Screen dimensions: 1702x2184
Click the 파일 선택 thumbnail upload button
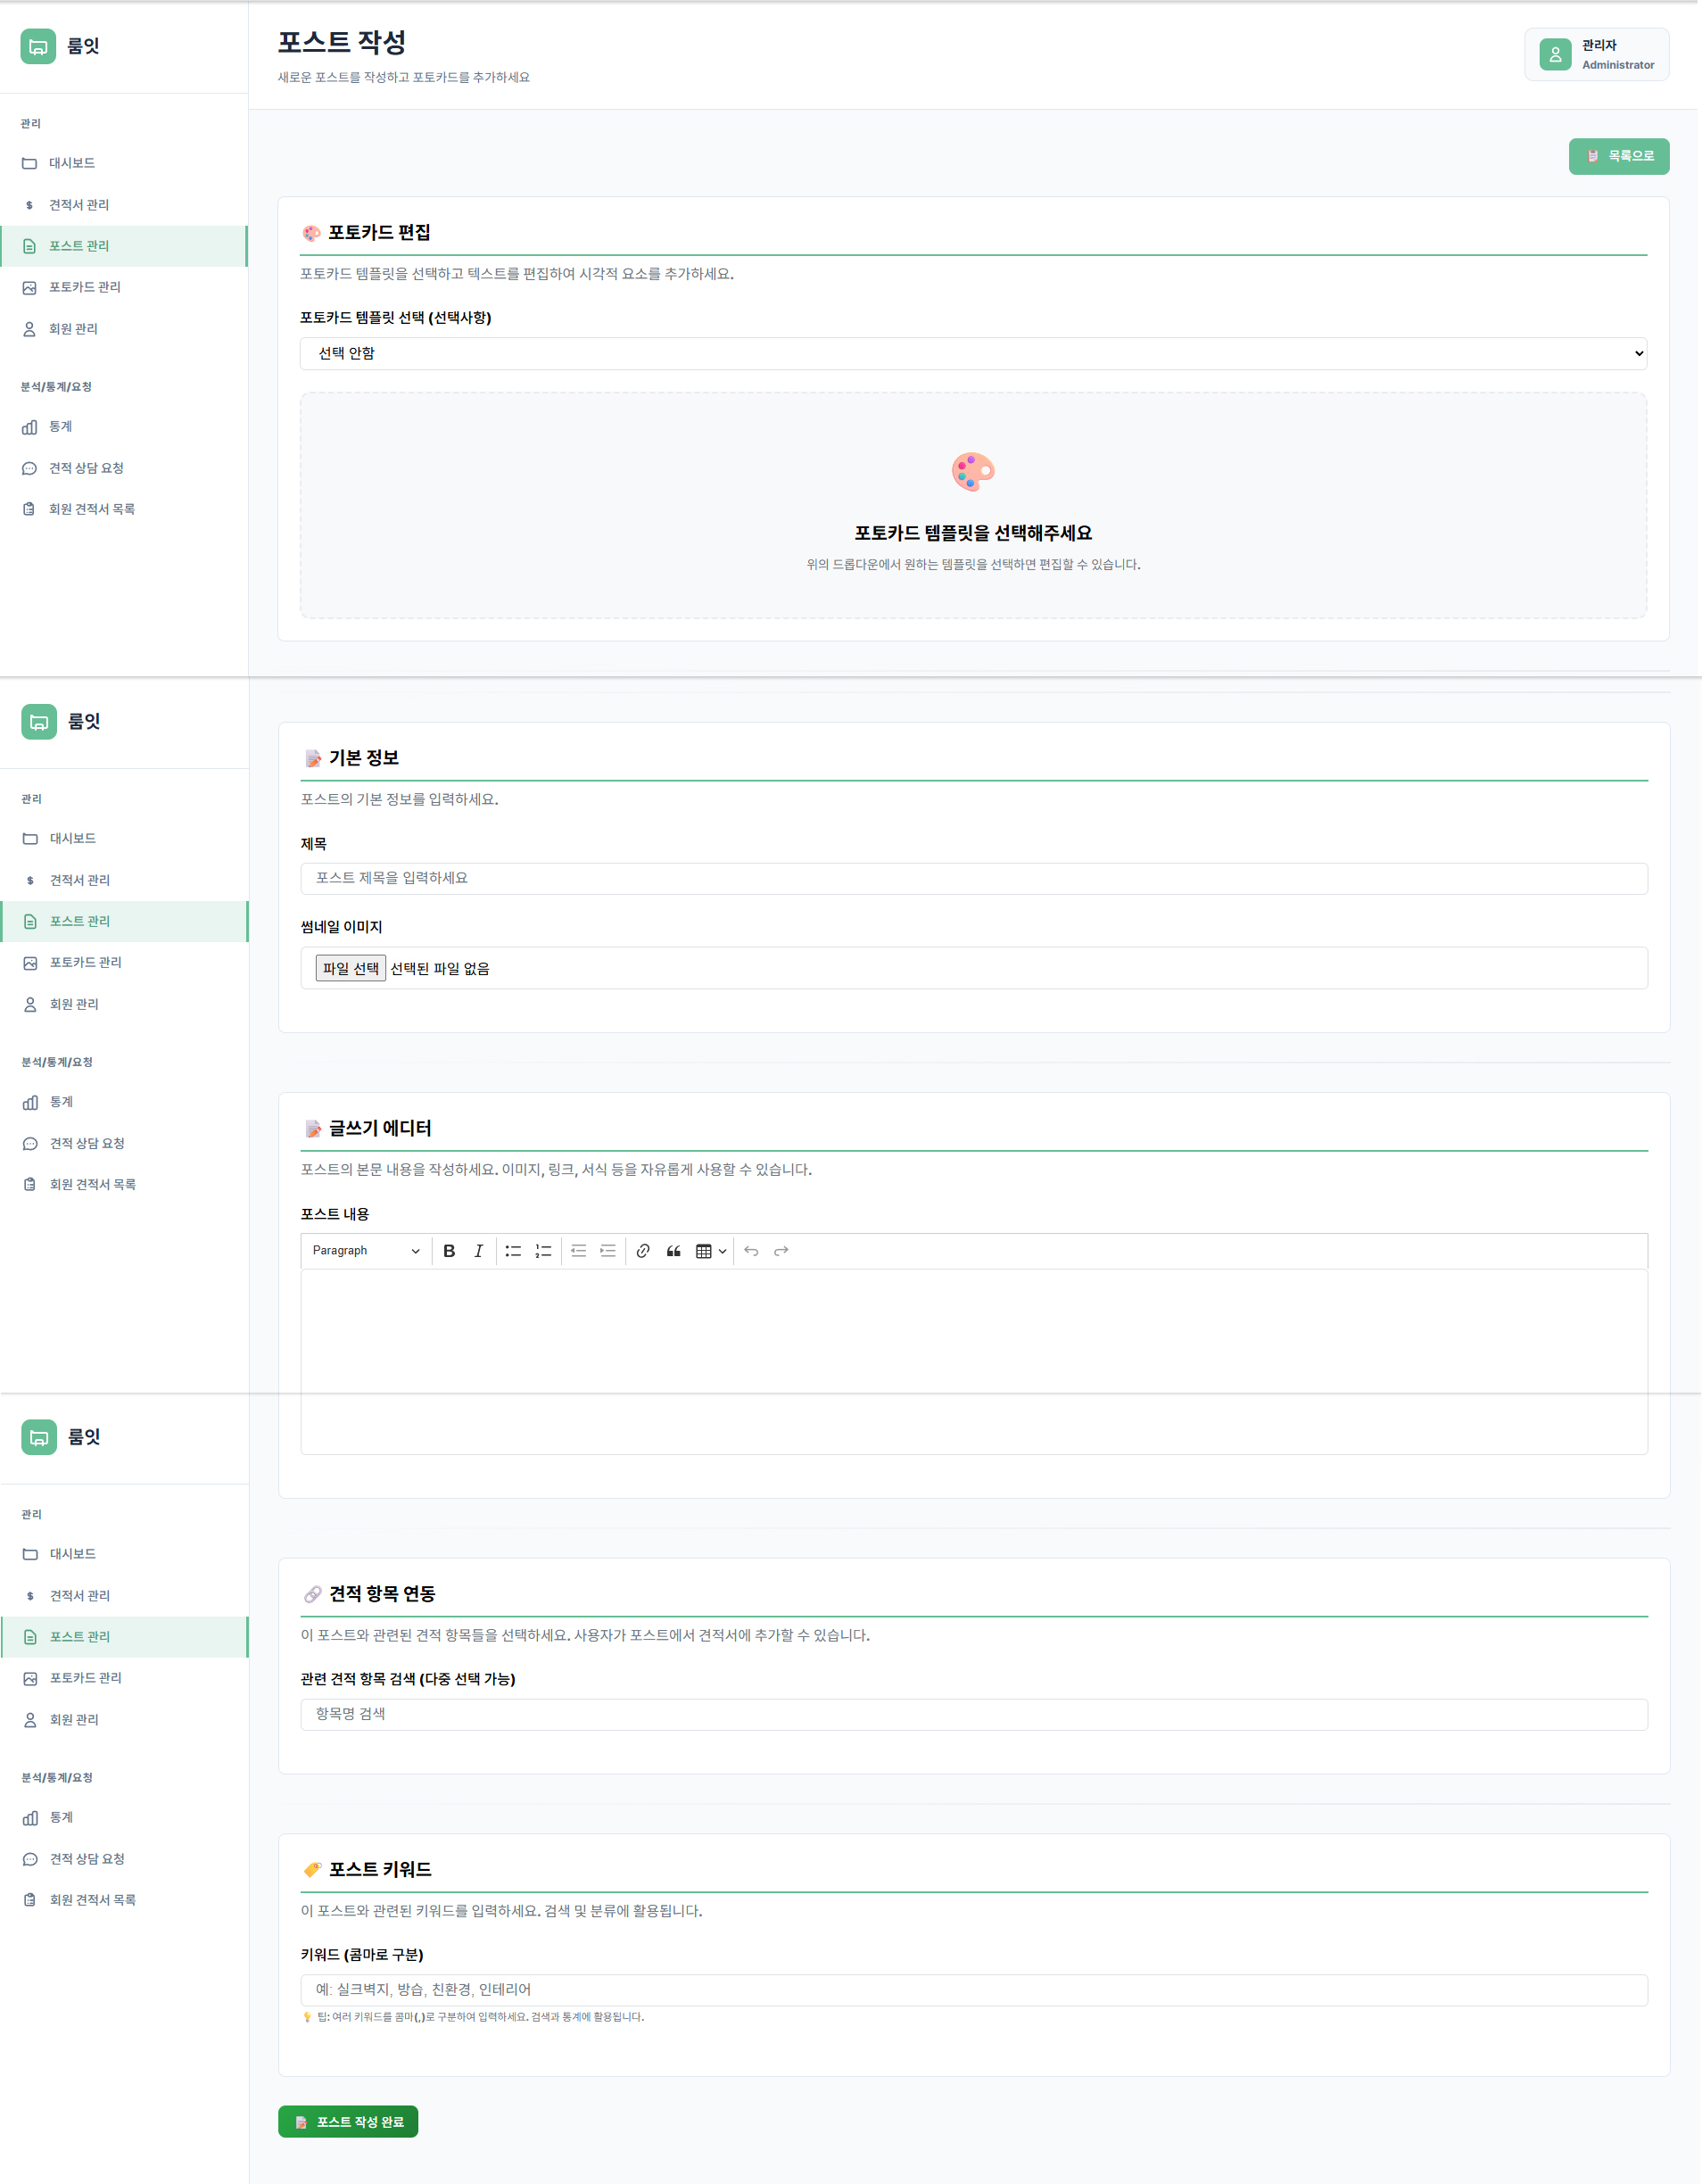[x=350, y=968]
